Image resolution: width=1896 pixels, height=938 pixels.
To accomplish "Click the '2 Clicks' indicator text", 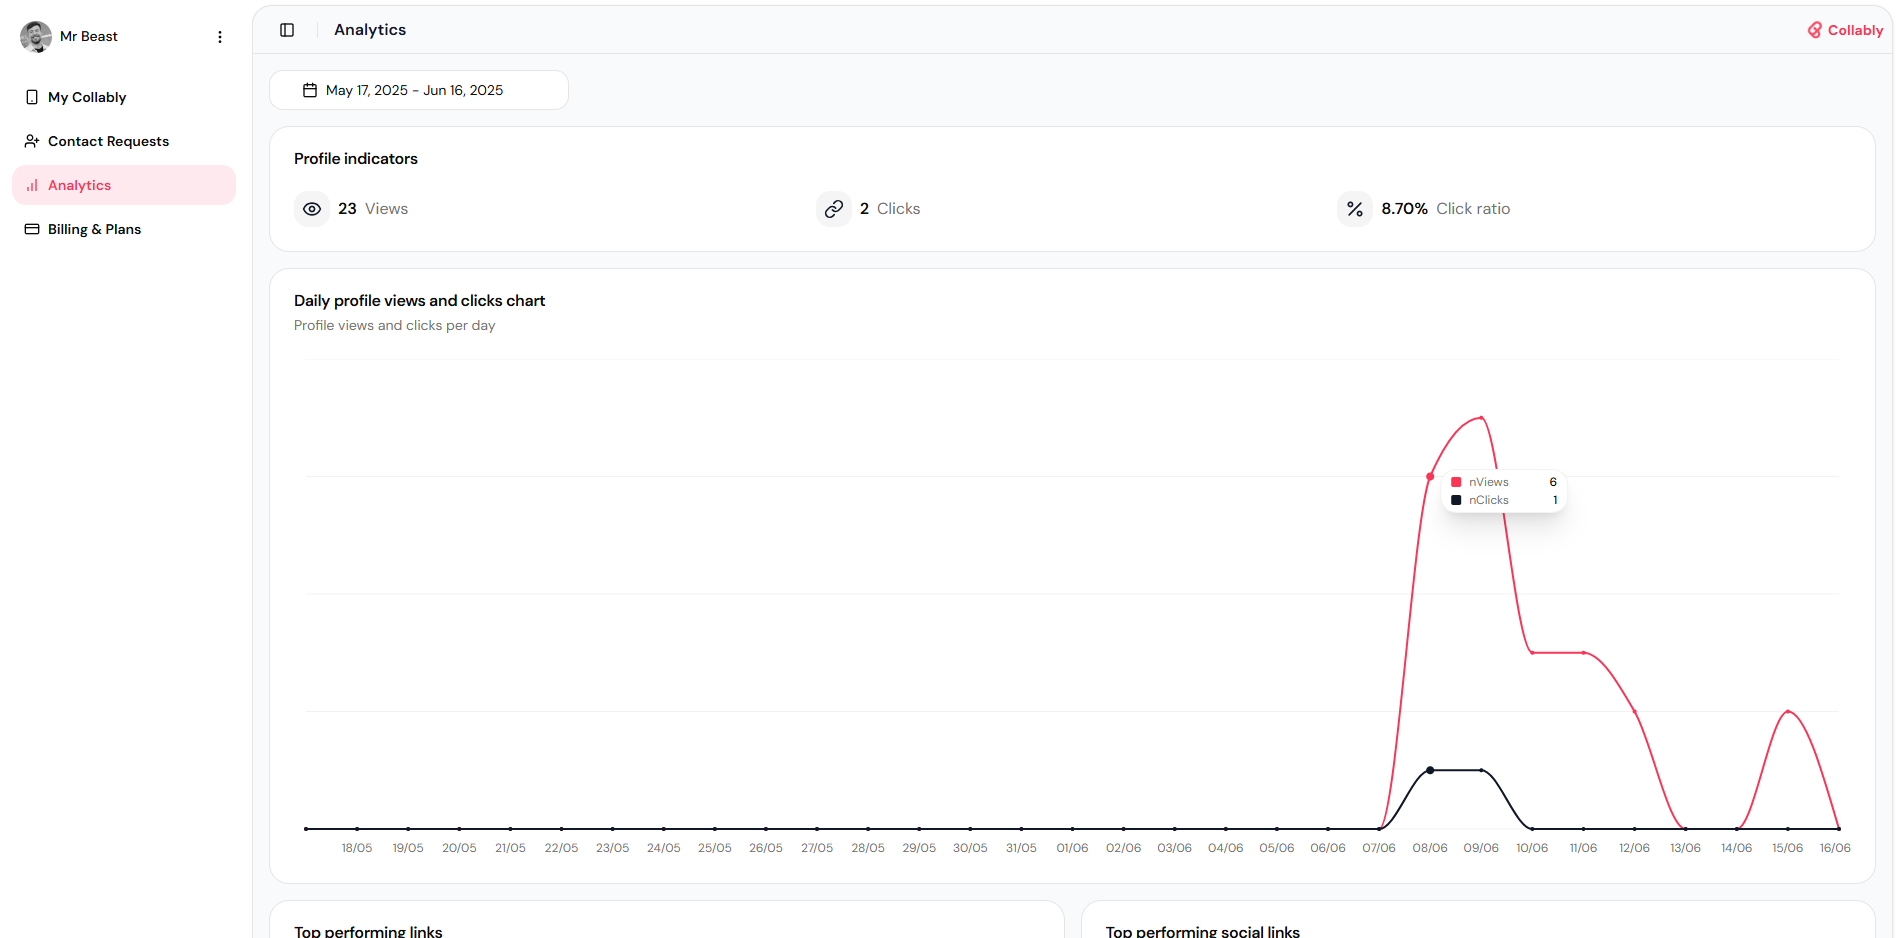I will [x=890, y=209].
